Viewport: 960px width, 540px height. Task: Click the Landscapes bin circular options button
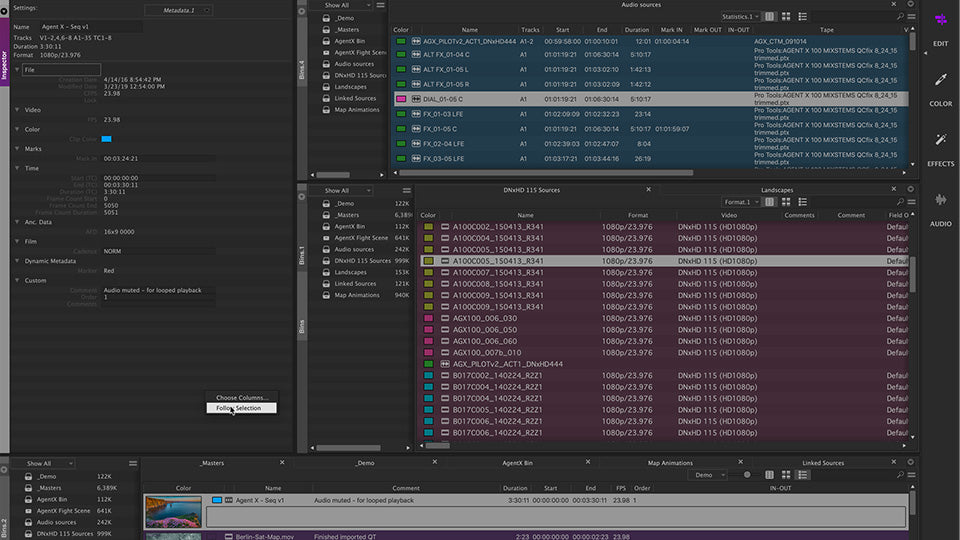(910, 189)
